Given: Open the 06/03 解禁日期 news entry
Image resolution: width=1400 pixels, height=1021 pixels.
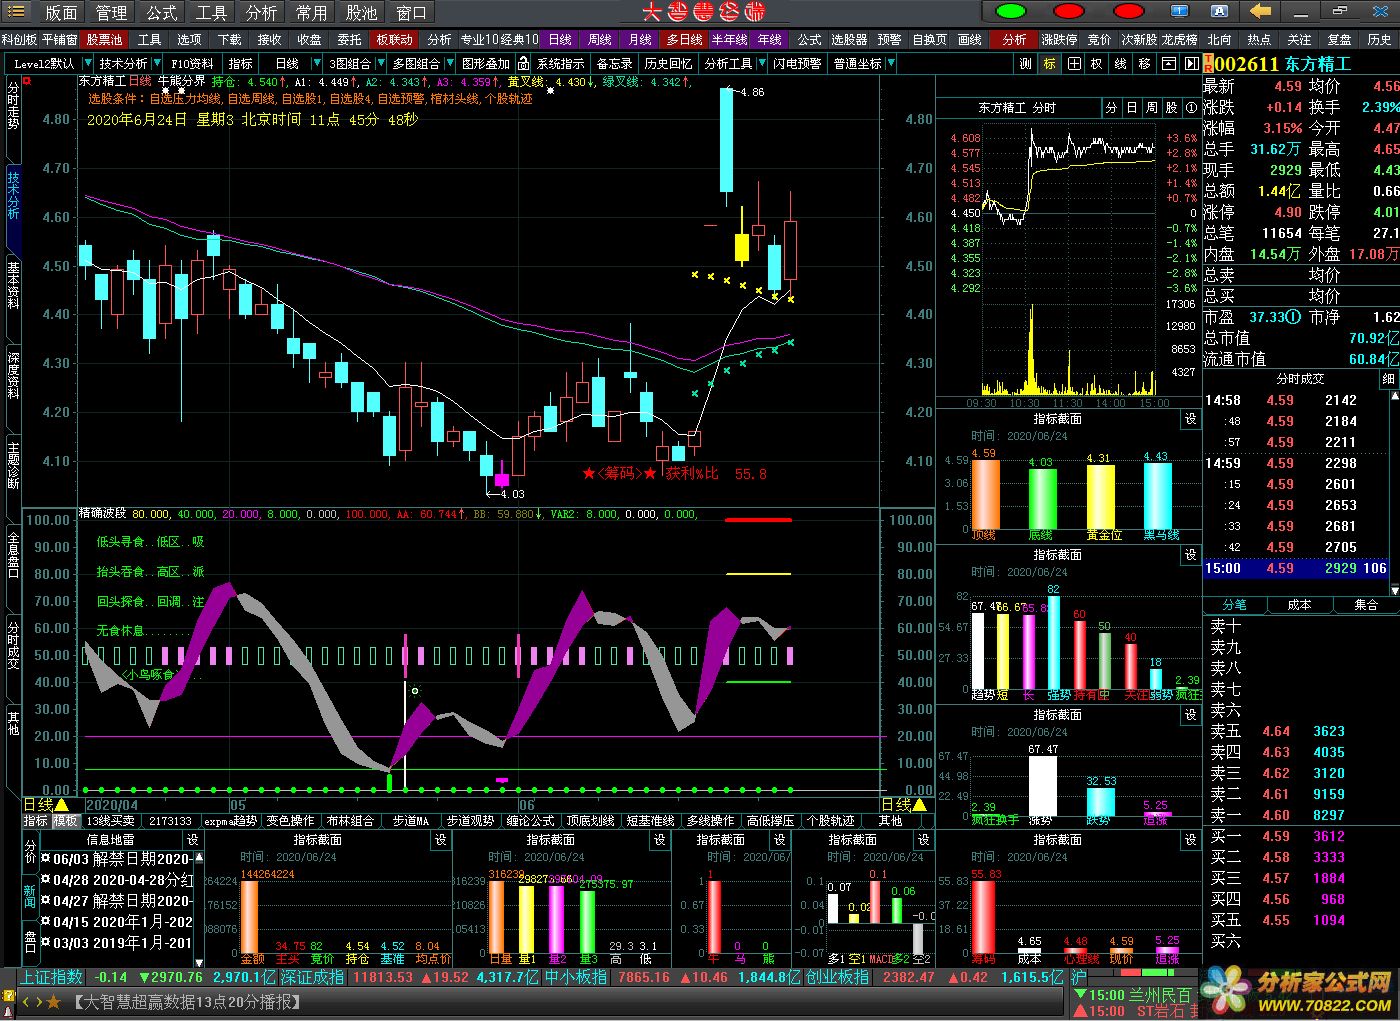Looking at the screenshot, I should tap(116, 859).
